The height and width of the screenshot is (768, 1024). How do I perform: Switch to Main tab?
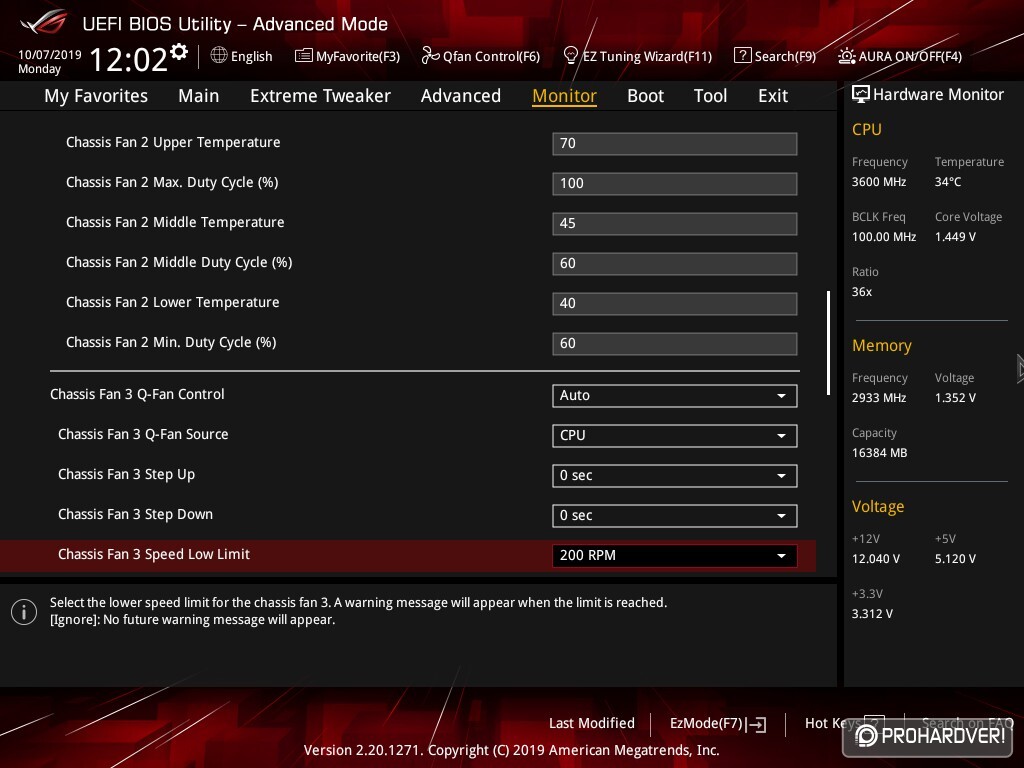(x=199, y=96)
